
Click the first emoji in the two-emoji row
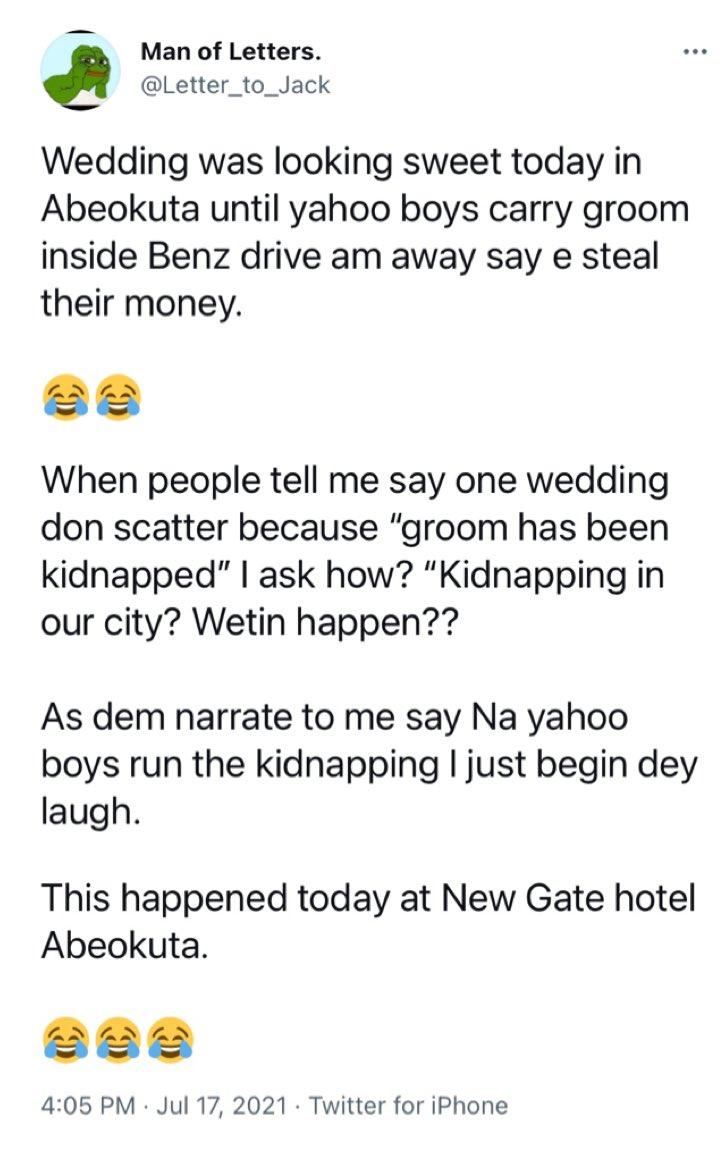[x=65, y=396]
